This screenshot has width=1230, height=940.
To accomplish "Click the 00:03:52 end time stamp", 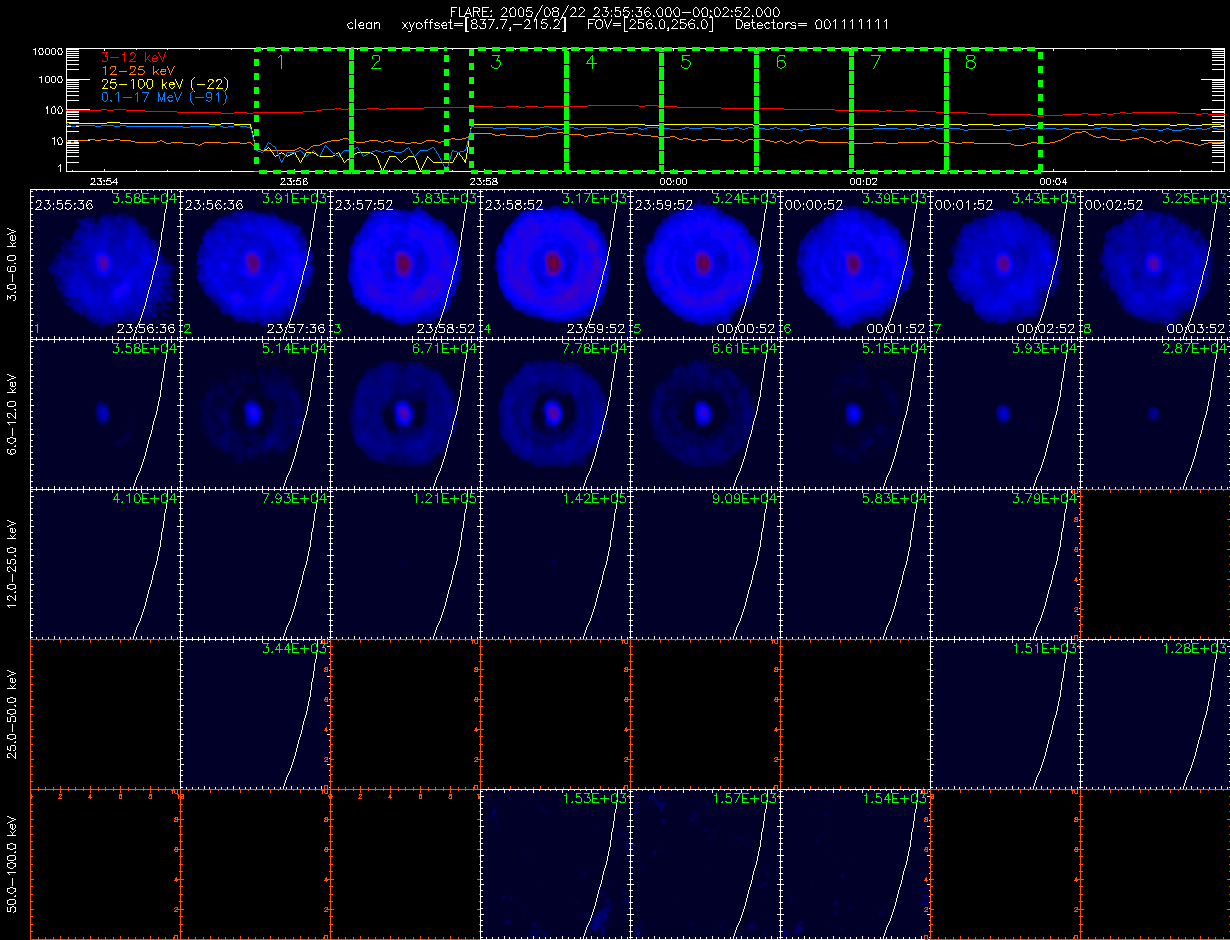I will (x=1197, y=328).
